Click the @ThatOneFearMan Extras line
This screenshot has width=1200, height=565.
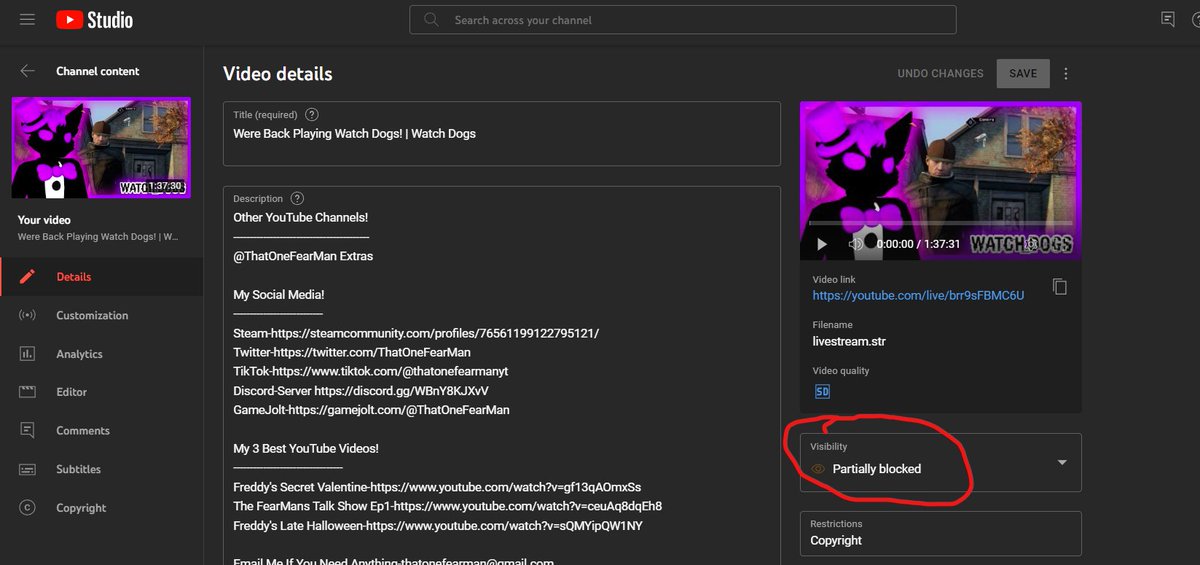[x=303, y=256]
